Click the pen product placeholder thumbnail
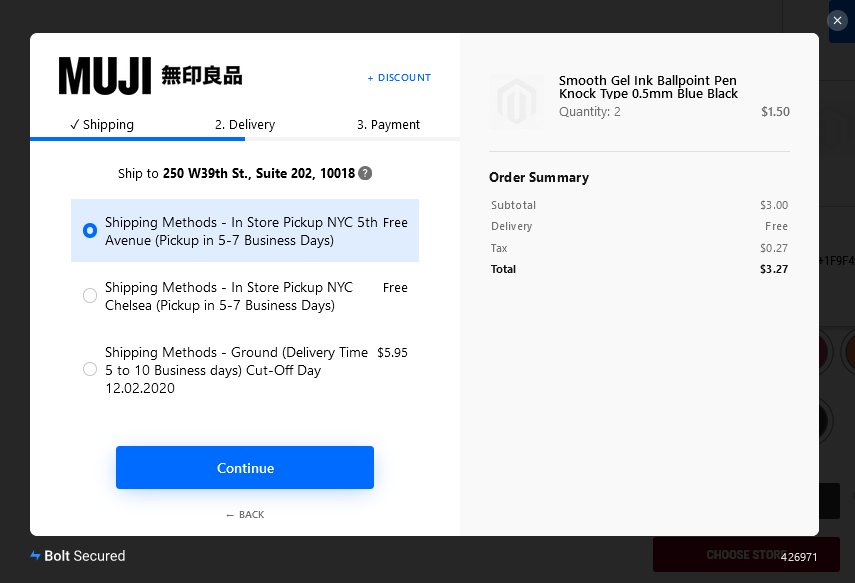This screenshot has height=583, width=855. tap(516, 101)
